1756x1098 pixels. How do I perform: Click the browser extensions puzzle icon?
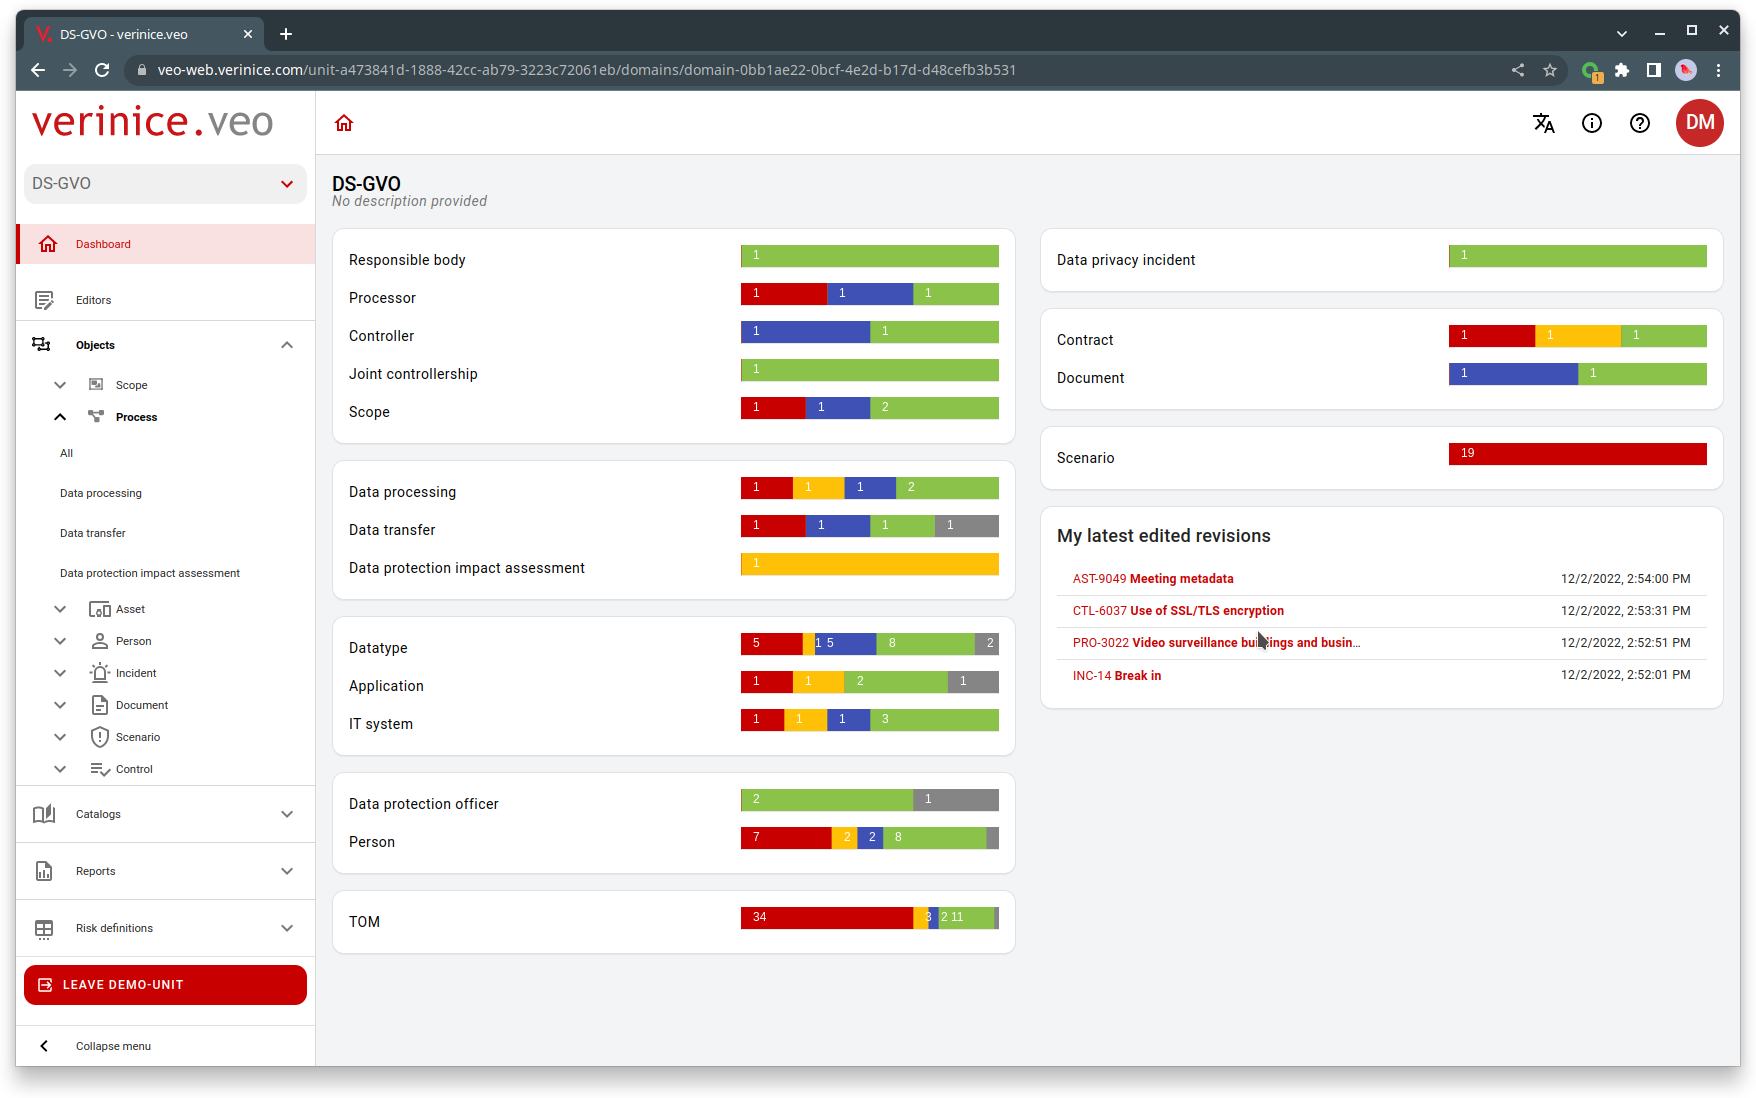1622,70
